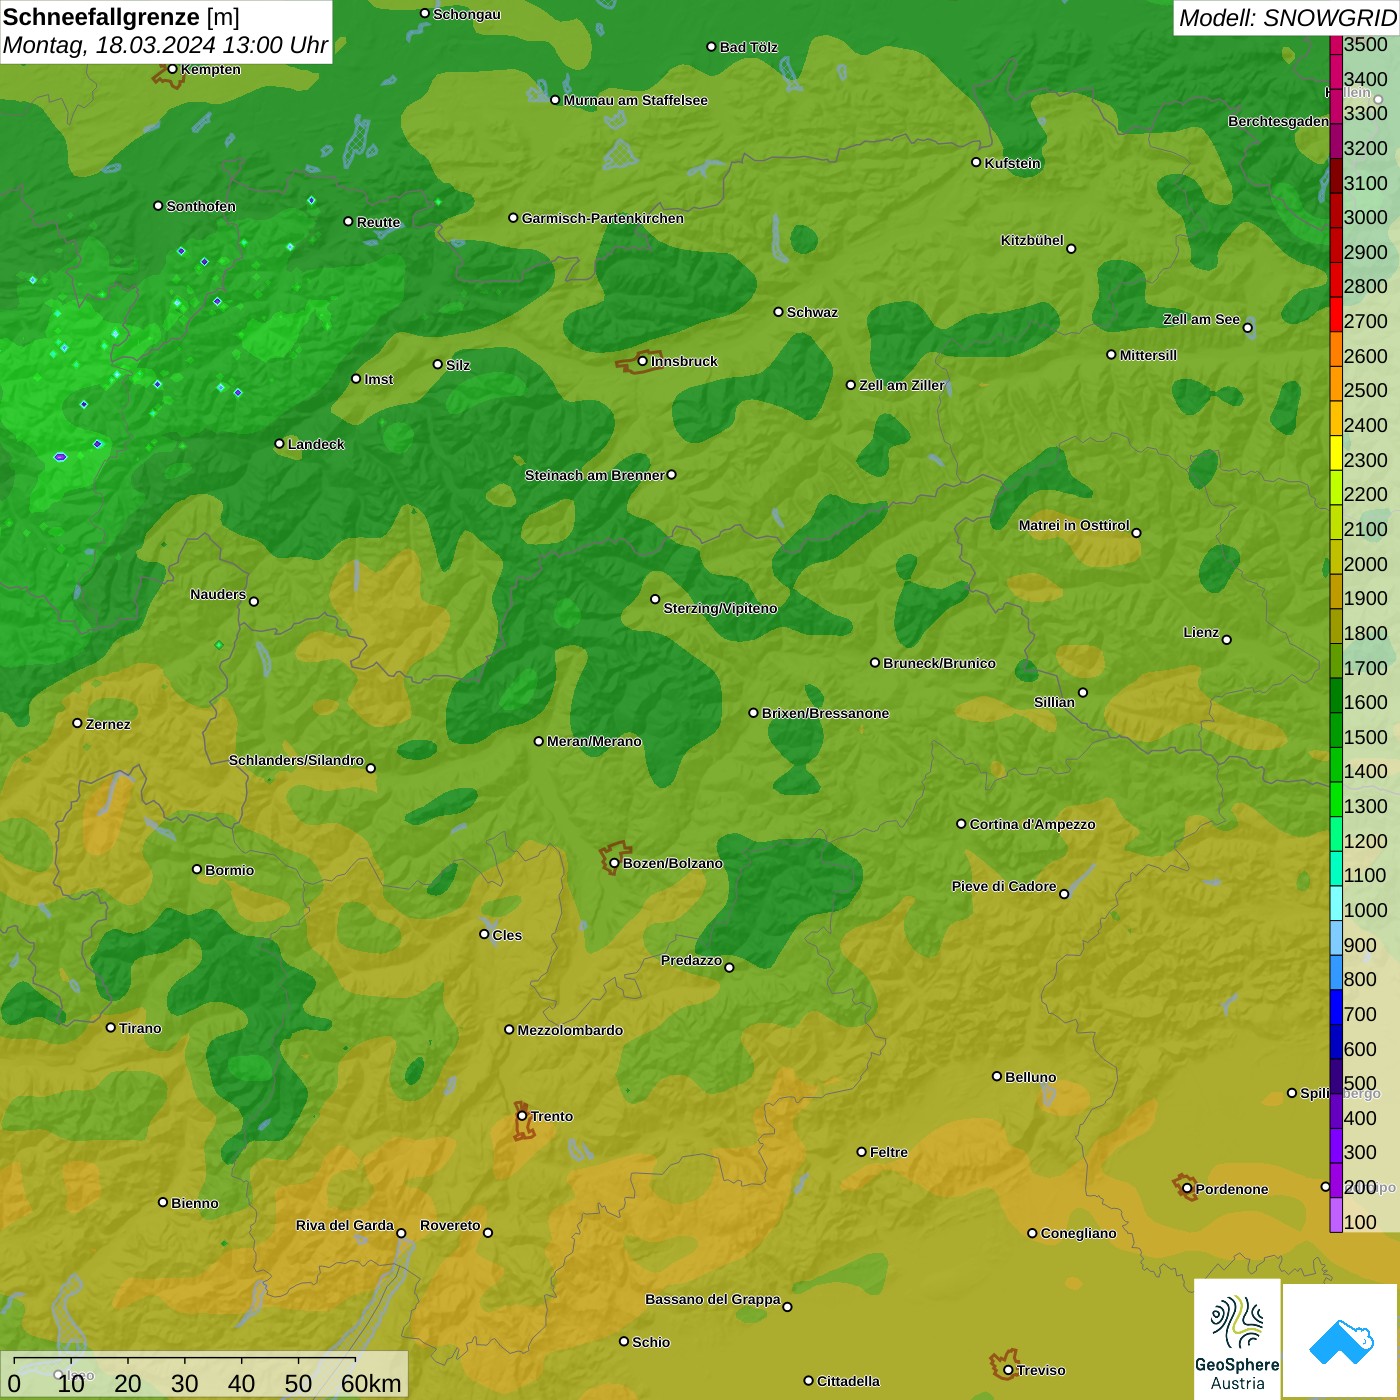Click the Schneefallgrenze [m] title
This screenshot has height=1400, width=1400.
coord(121,17)
